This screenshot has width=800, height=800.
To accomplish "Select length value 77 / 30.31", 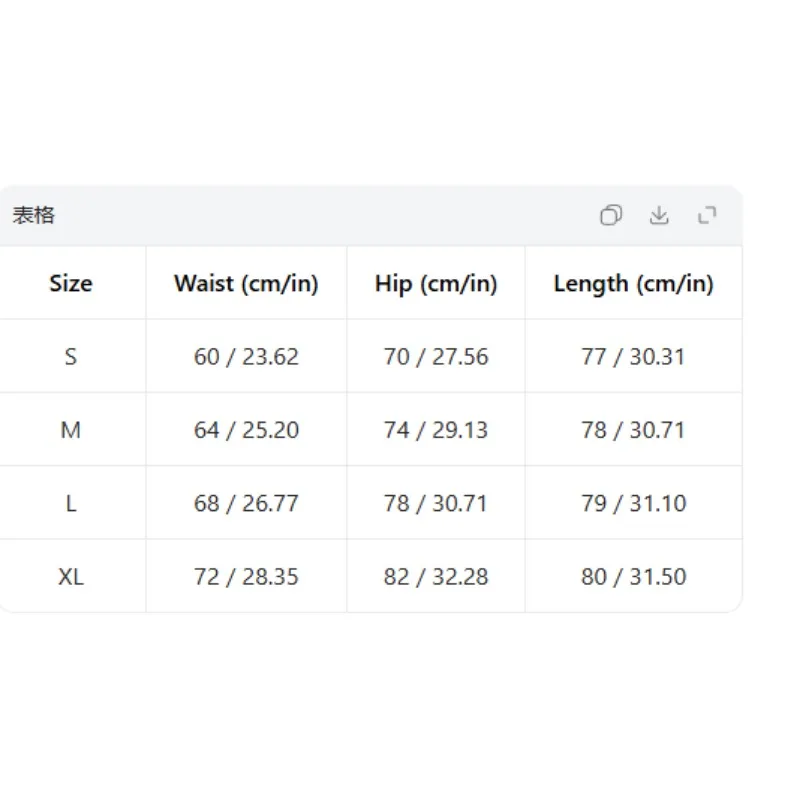I will coord(634,356).
